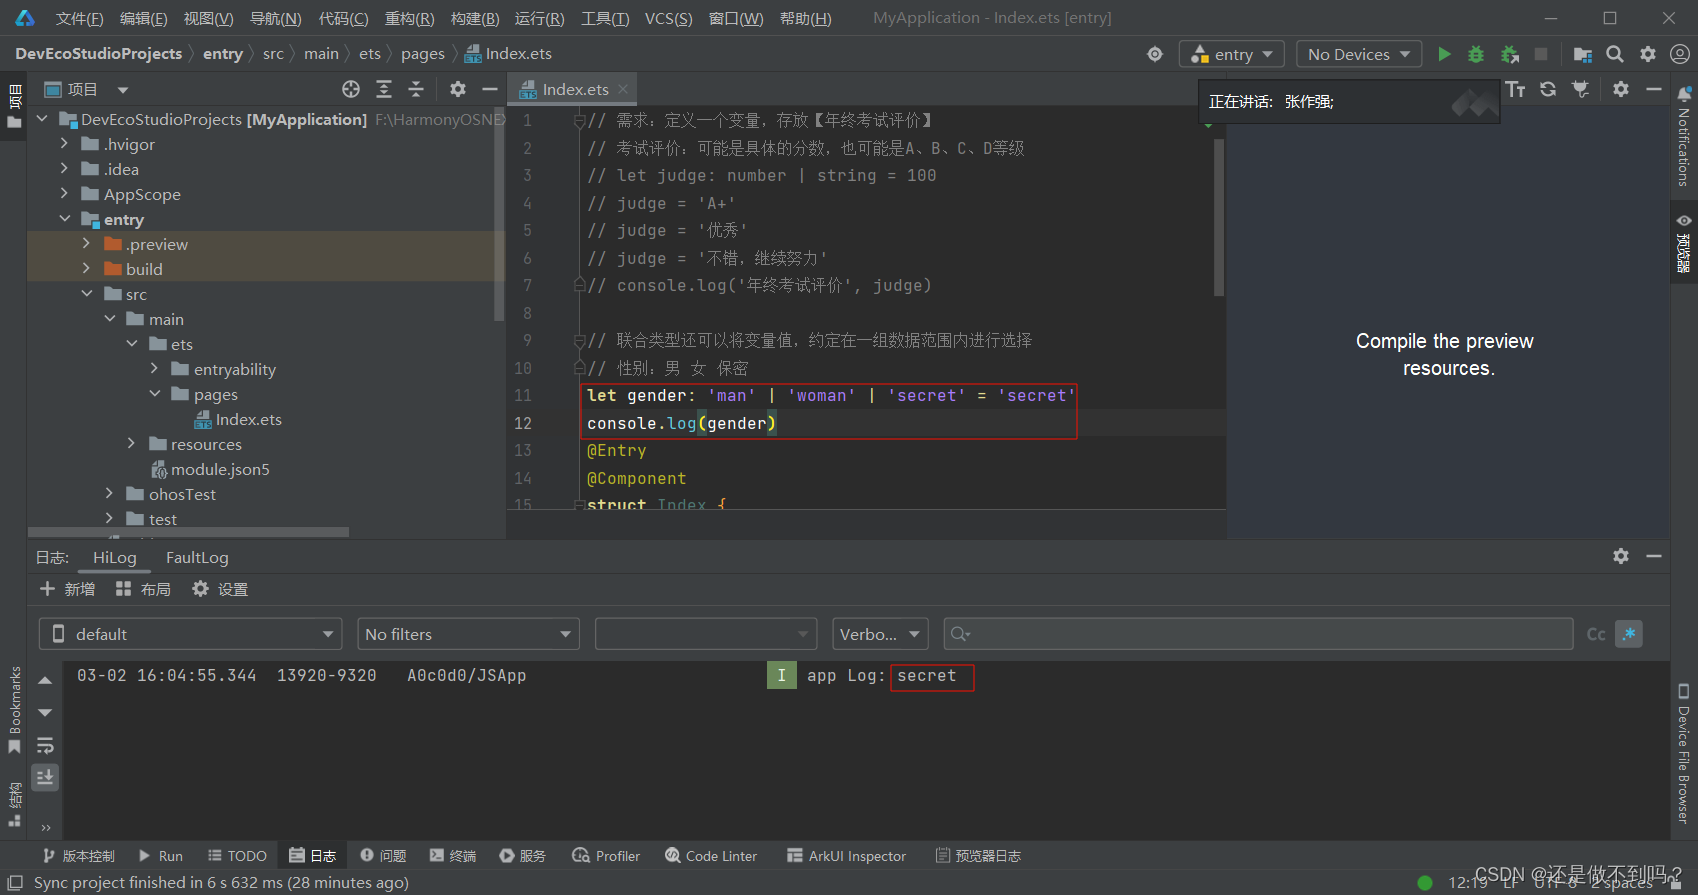Click the editor vertical scrollbar
1698x895 pixels.
click(x=1219, y=217)
